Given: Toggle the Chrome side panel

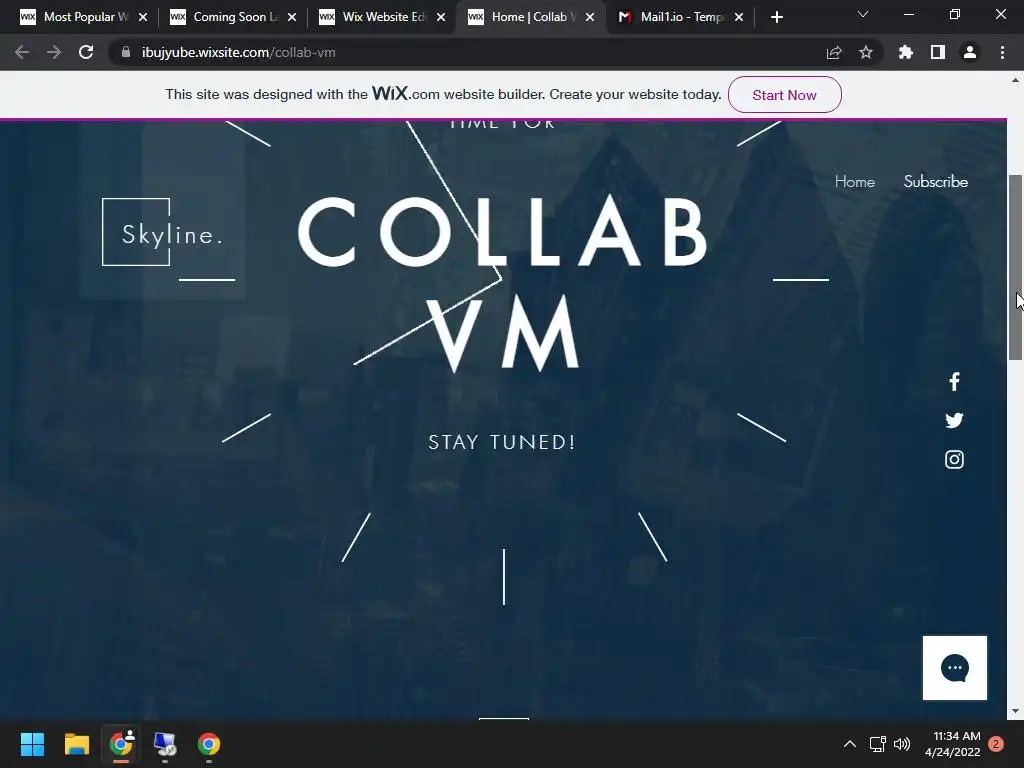Looking at the screenshot, I should tap(938, 52).
